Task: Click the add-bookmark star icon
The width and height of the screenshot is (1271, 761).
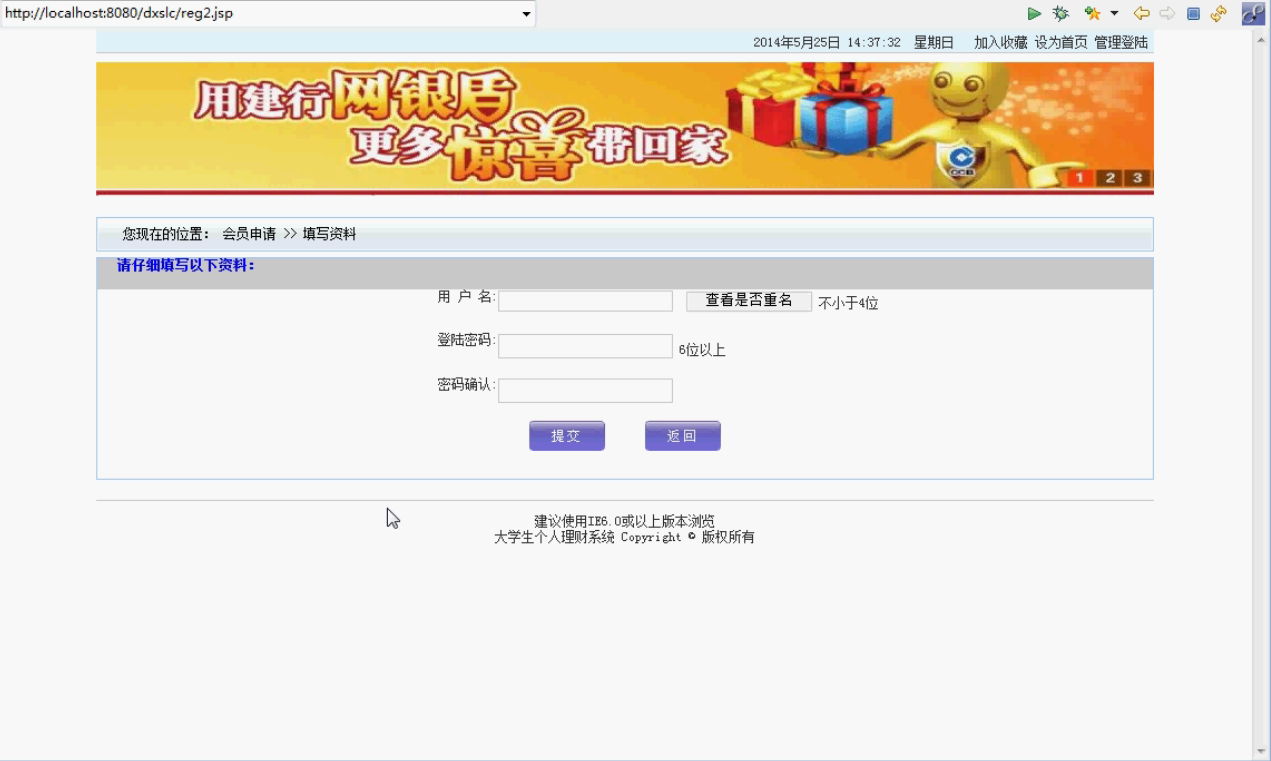Action: pos(1092,14)
